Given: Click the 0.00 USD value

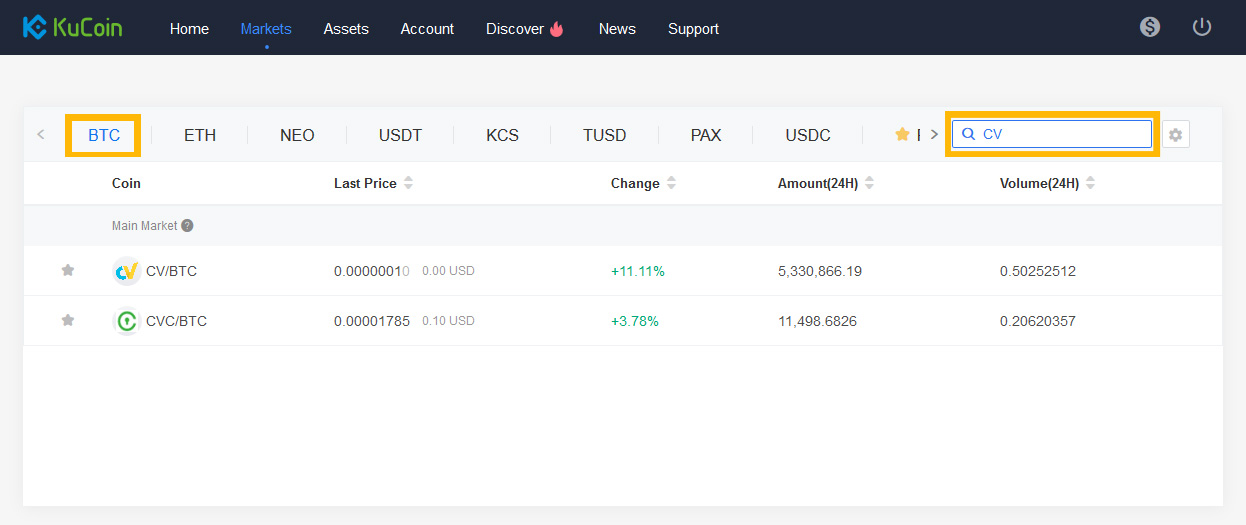Looking at the screenshot, I should click(x=448, y=271).
